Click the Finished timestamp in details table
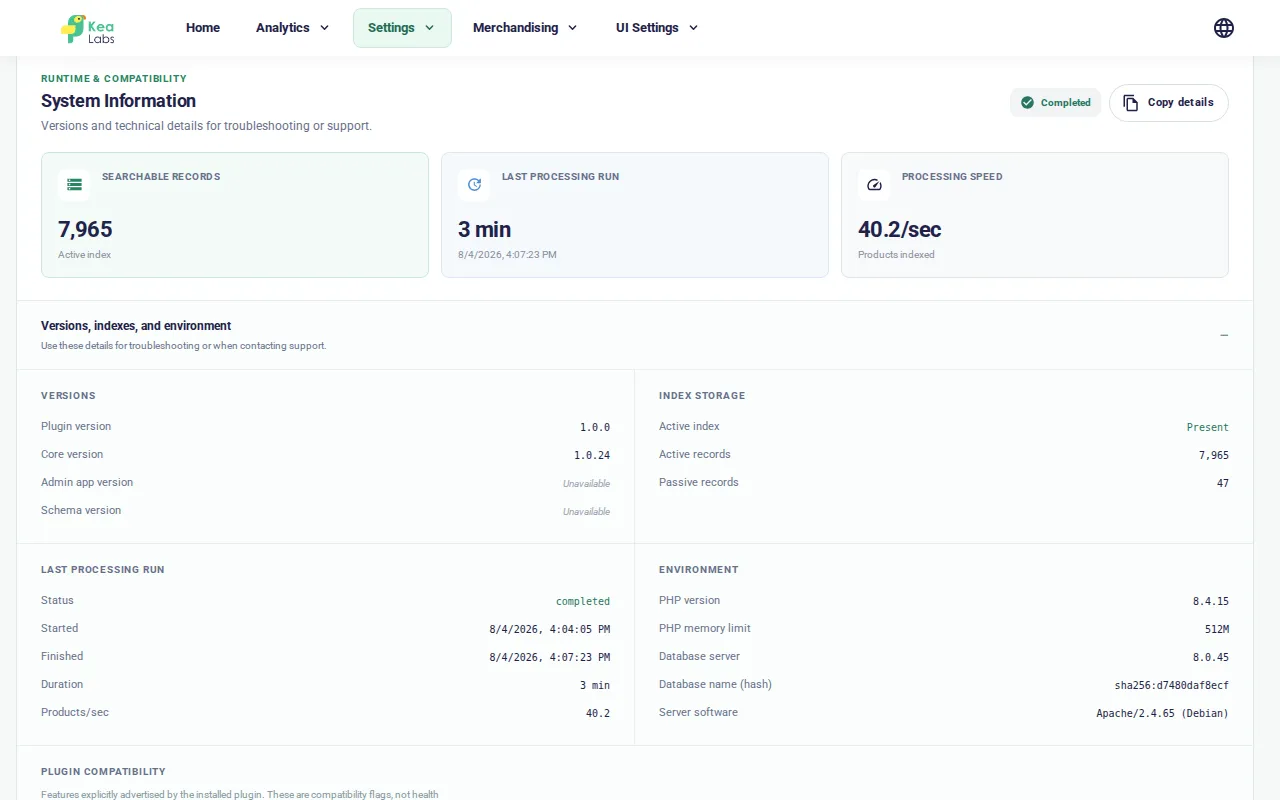This screenshot has height=800, width=1280. (550, 657)
